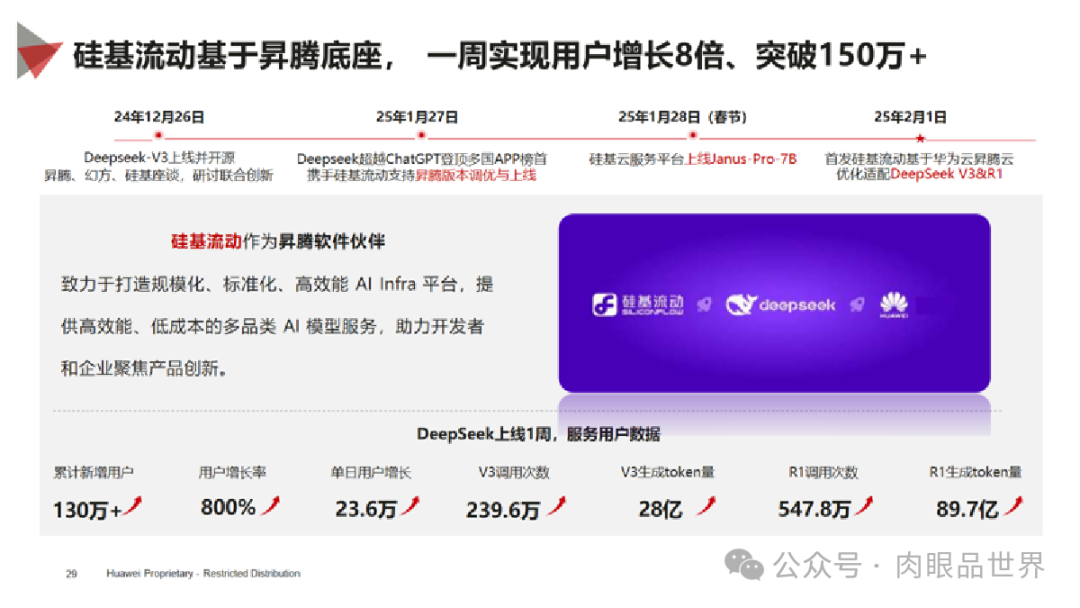Click the timeline dot under 25年1月27日
The height and width of the screenshot is (608, 1080).
click(421, 136)
